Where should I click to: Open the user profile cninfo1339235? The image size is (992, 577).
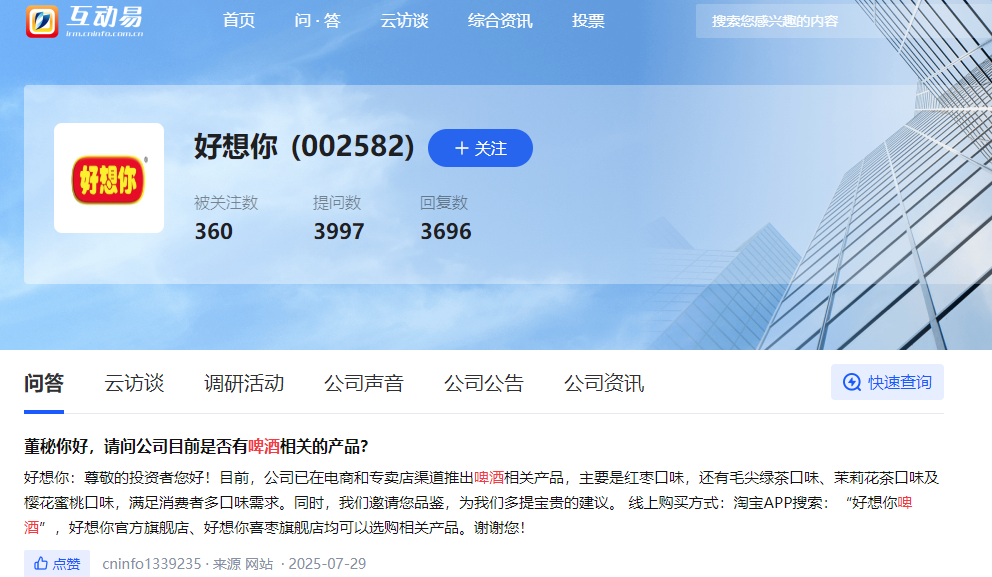152,564
